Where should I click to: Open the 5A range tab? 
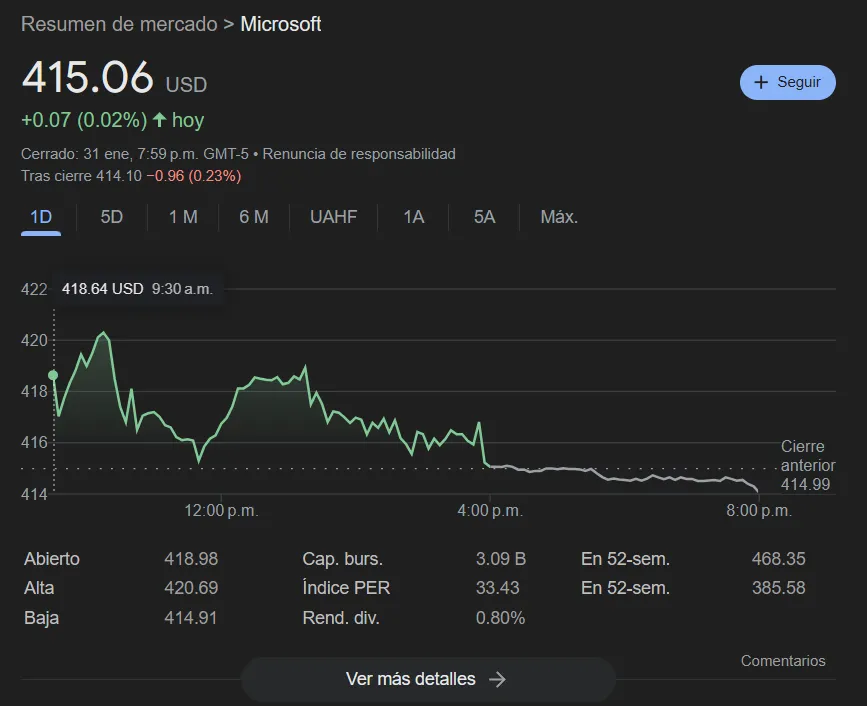point(484,217)
